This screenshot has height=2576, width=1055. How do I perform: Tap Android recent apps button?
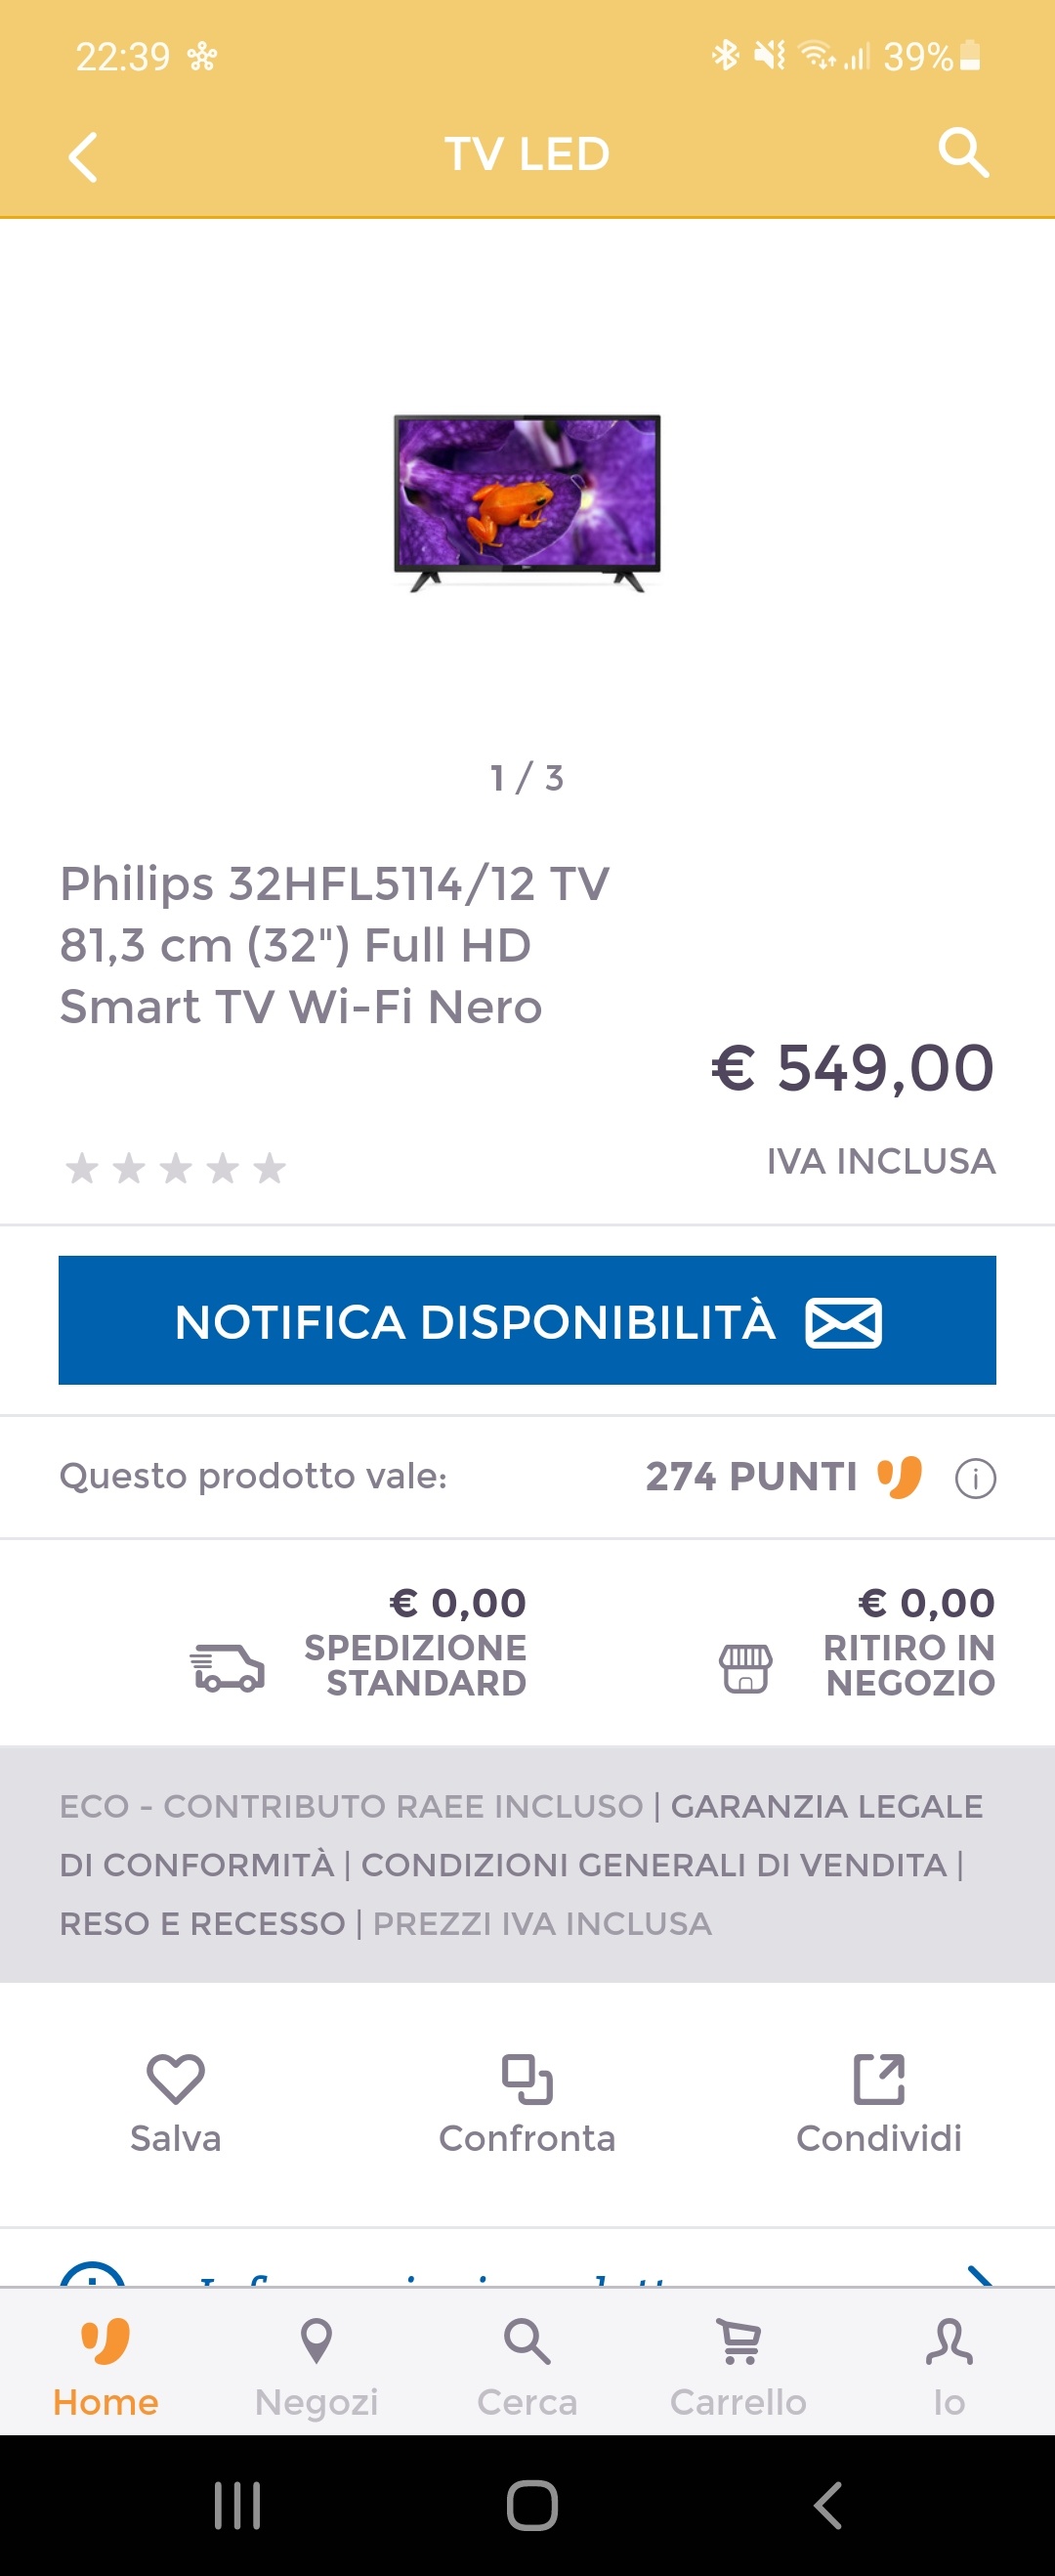(x=237, y=2506)
